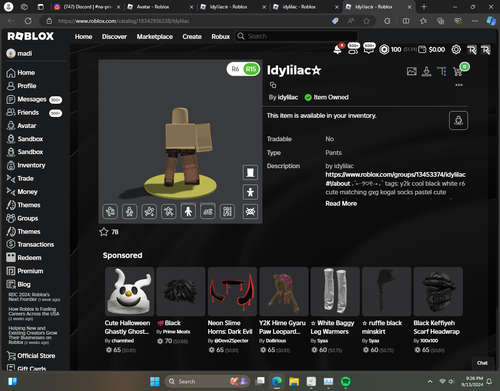The image size is (500, 391).
Task: Toggle the R6 / R15 avatar rig switch
Action: coord(243,69)
